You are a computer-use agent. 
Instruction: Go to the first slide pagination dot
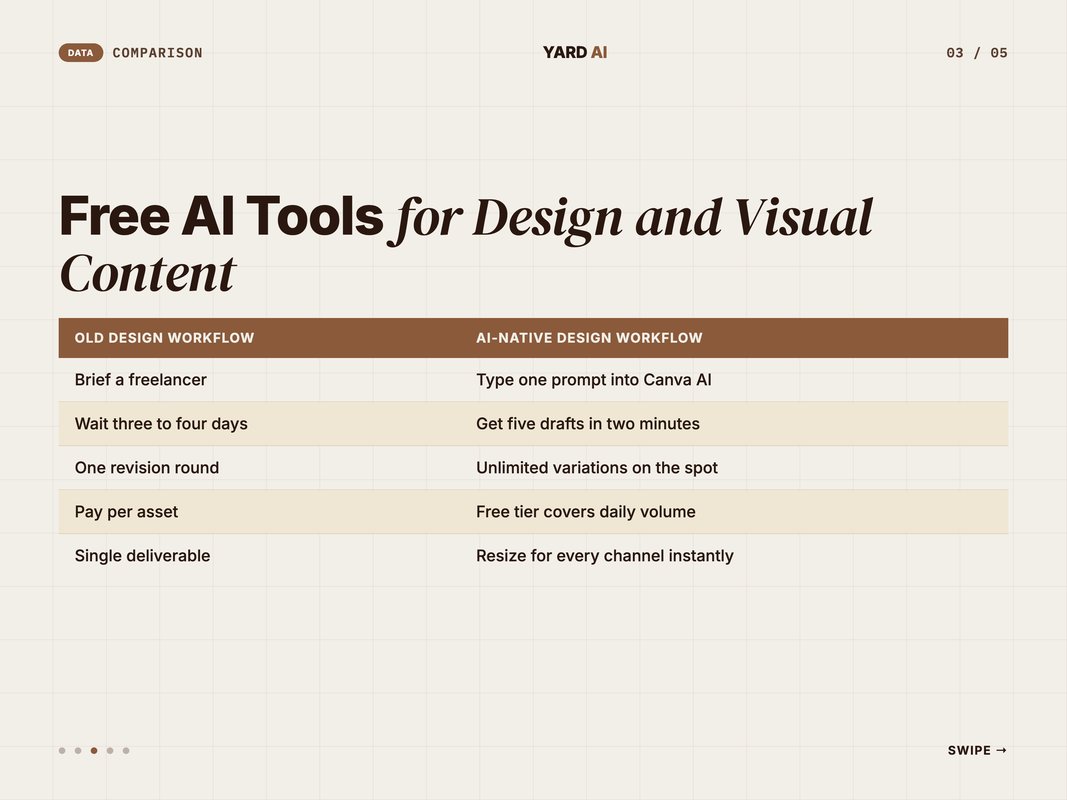(62, 750)
